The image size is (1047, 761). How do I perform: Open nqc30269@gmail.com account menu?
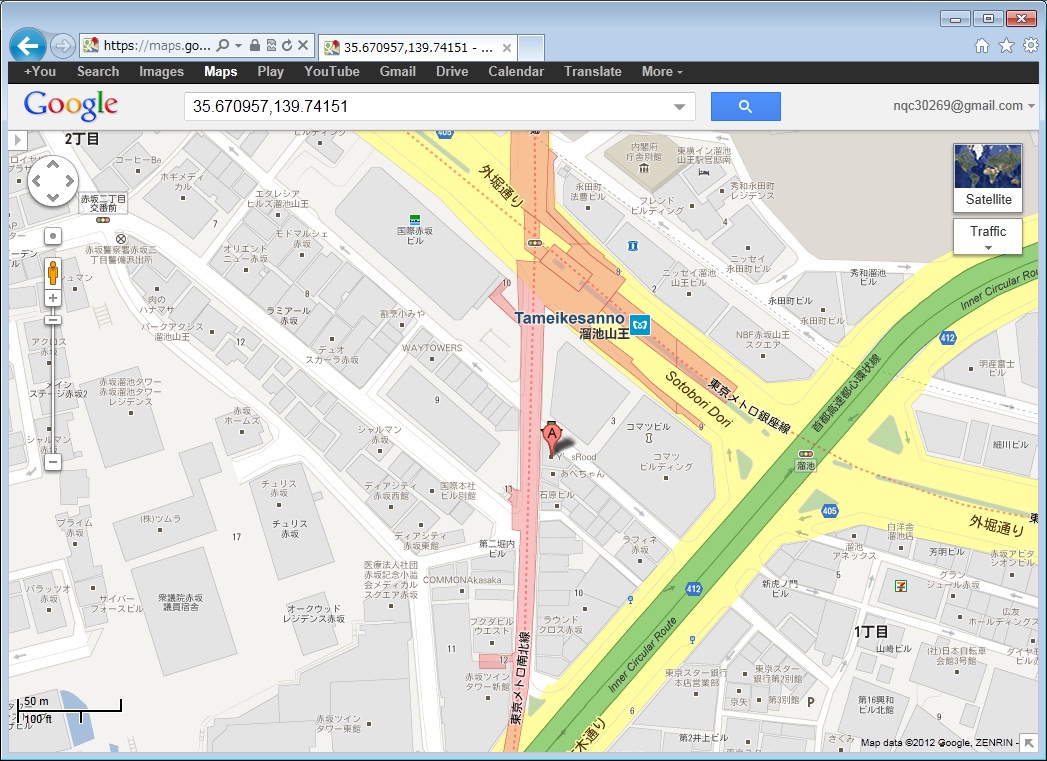pyautogui.click(x=964, y=105)
